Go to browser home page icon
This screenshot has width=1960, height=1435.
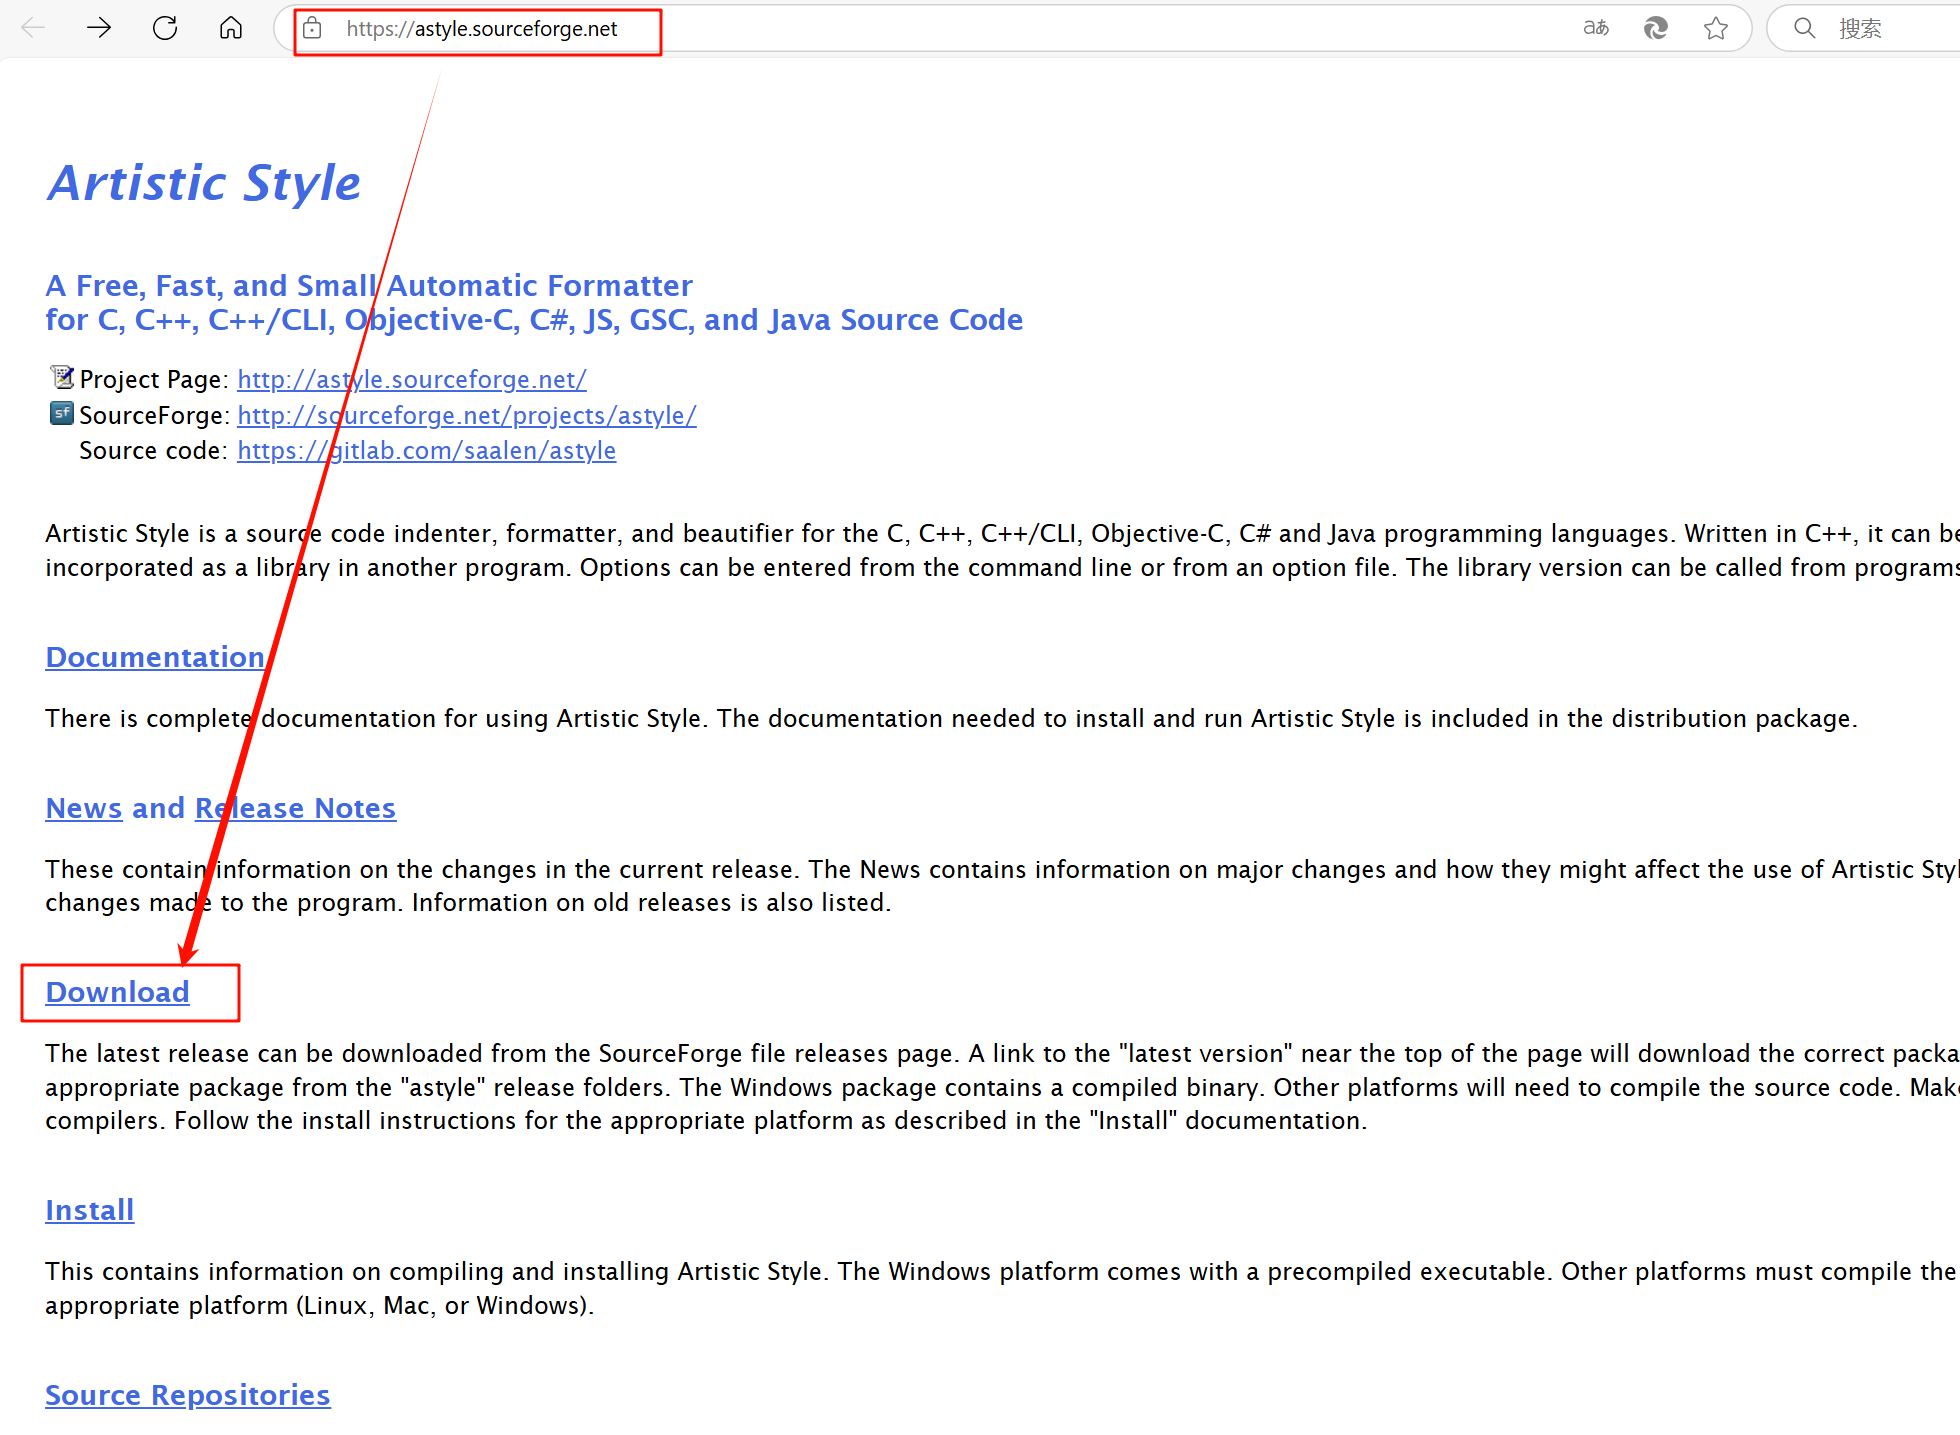[231, 28]
